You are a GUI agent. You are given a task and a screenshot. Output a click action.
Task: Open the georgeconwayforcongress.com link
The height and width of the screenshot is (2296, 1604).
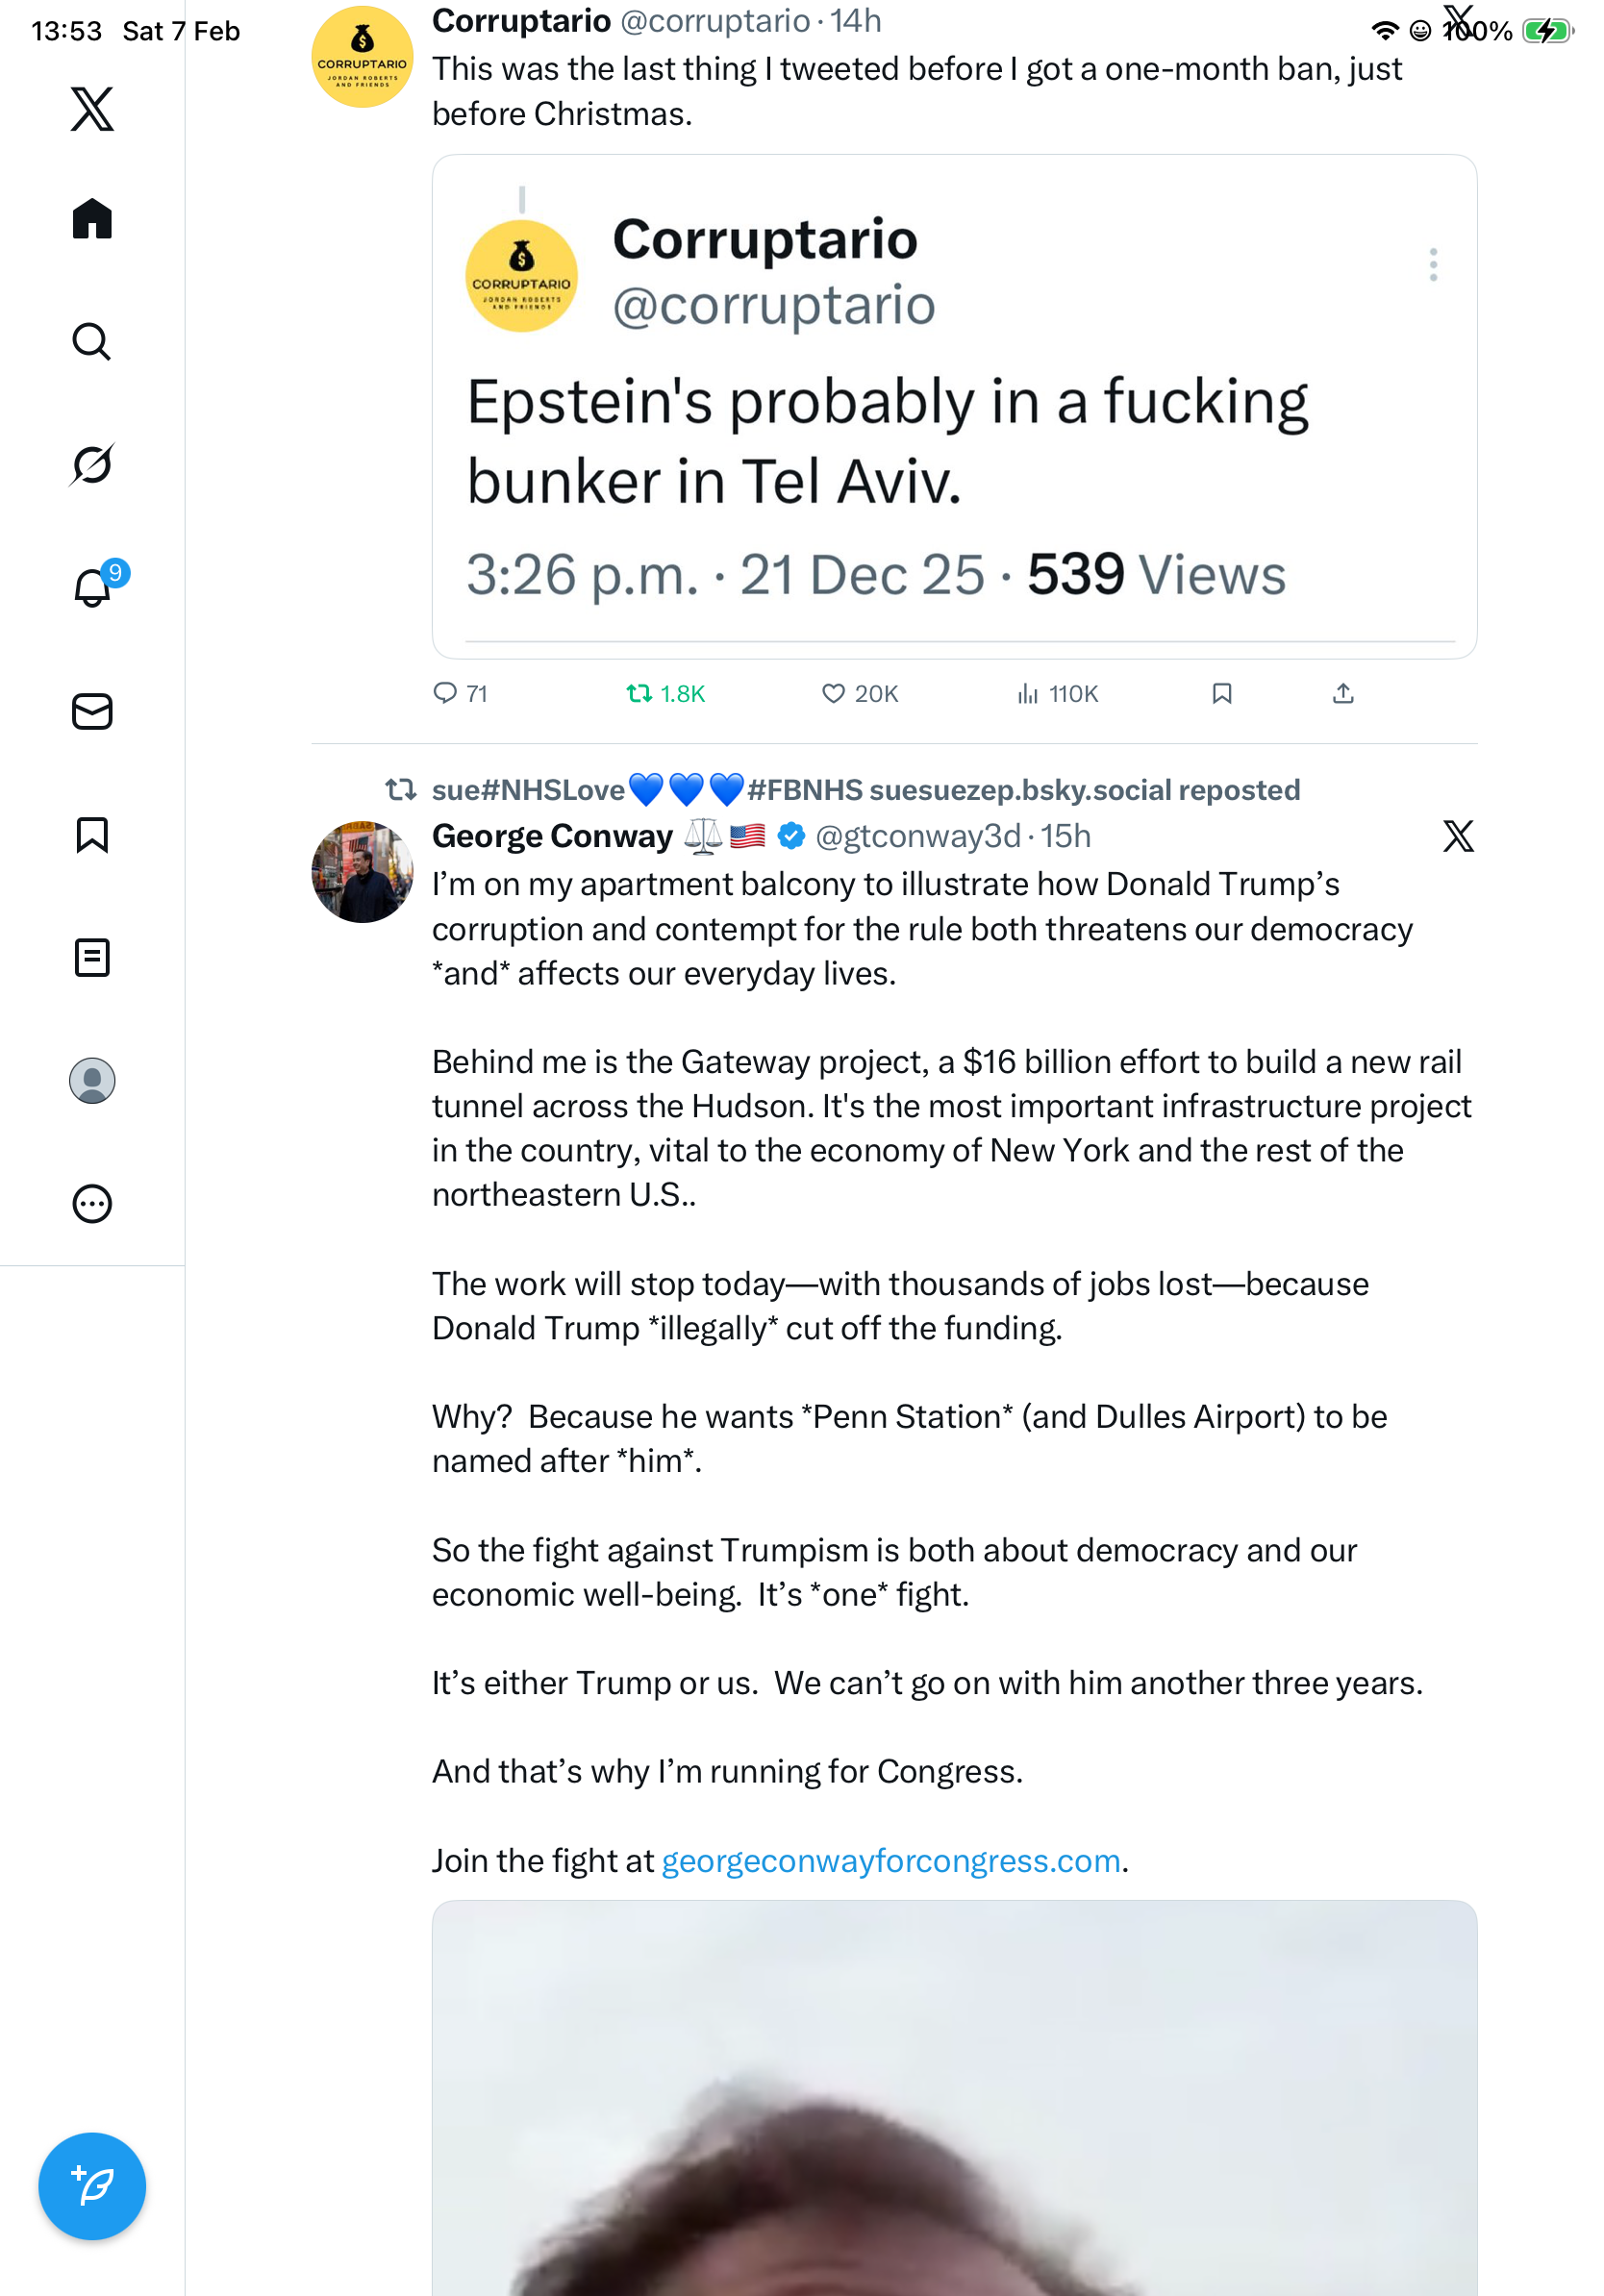click(x=890, y=1860)
